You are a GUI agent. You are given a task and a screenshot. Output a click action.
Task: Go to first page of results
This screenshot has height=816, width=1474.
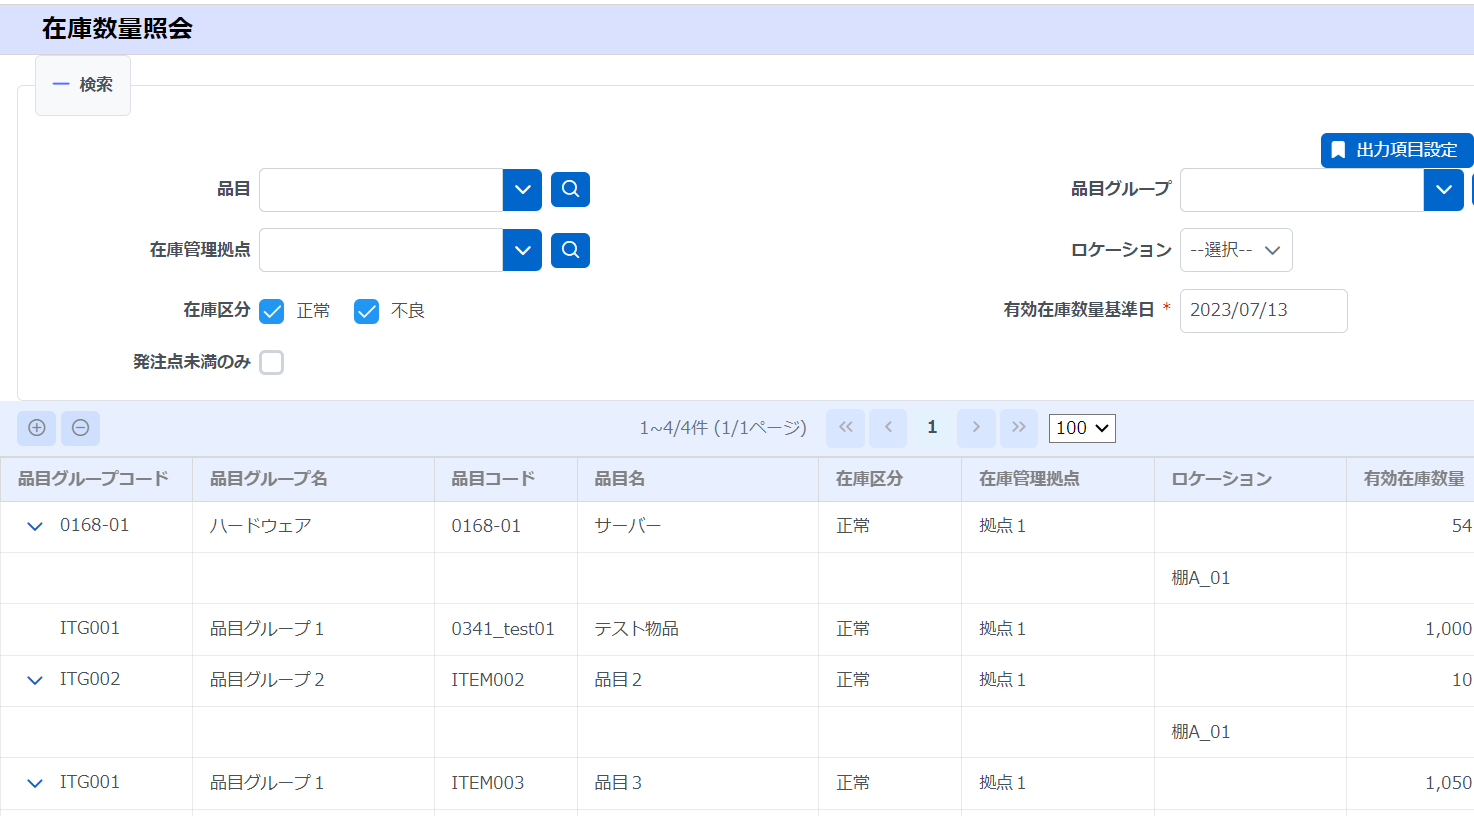(x=845, y=427)
